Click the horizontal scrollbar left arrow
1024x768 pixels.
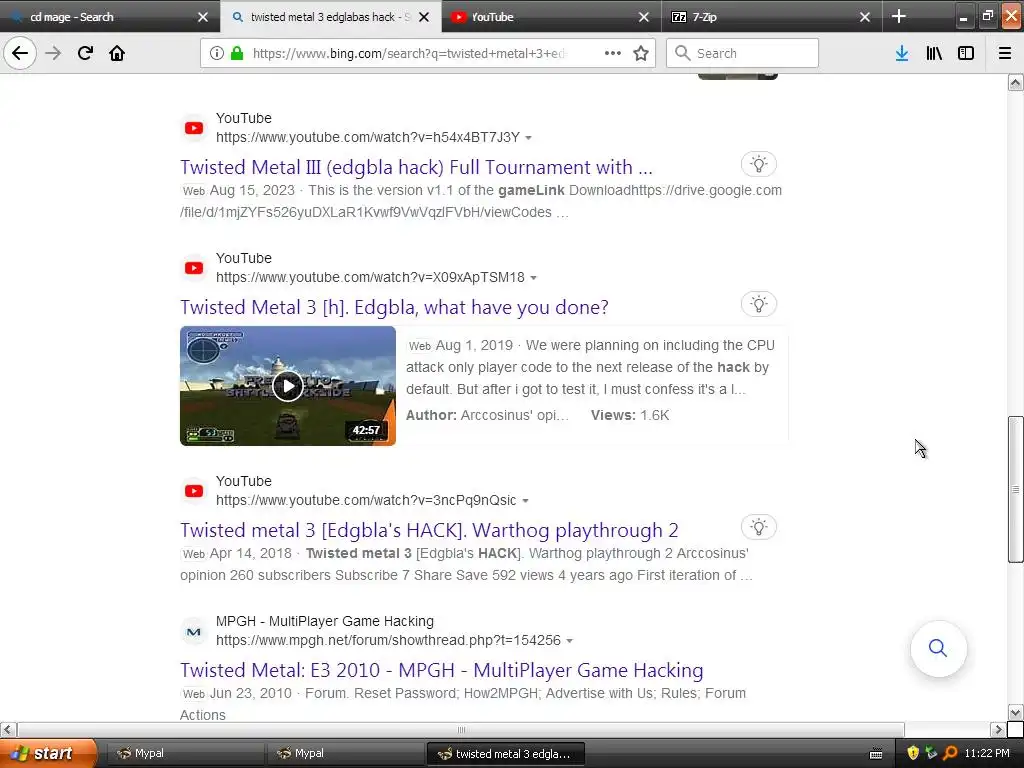tap(7, 729)
